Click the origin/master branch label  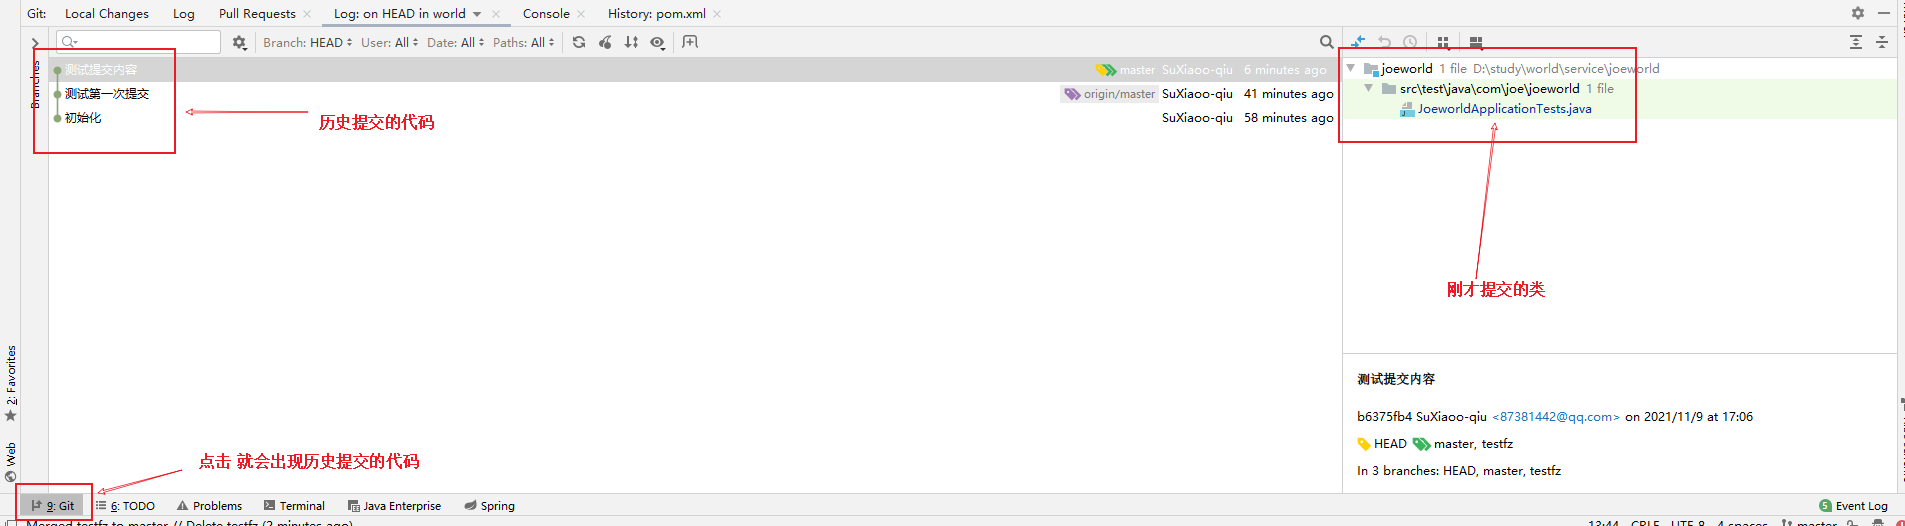click(x=1109, y=94)
